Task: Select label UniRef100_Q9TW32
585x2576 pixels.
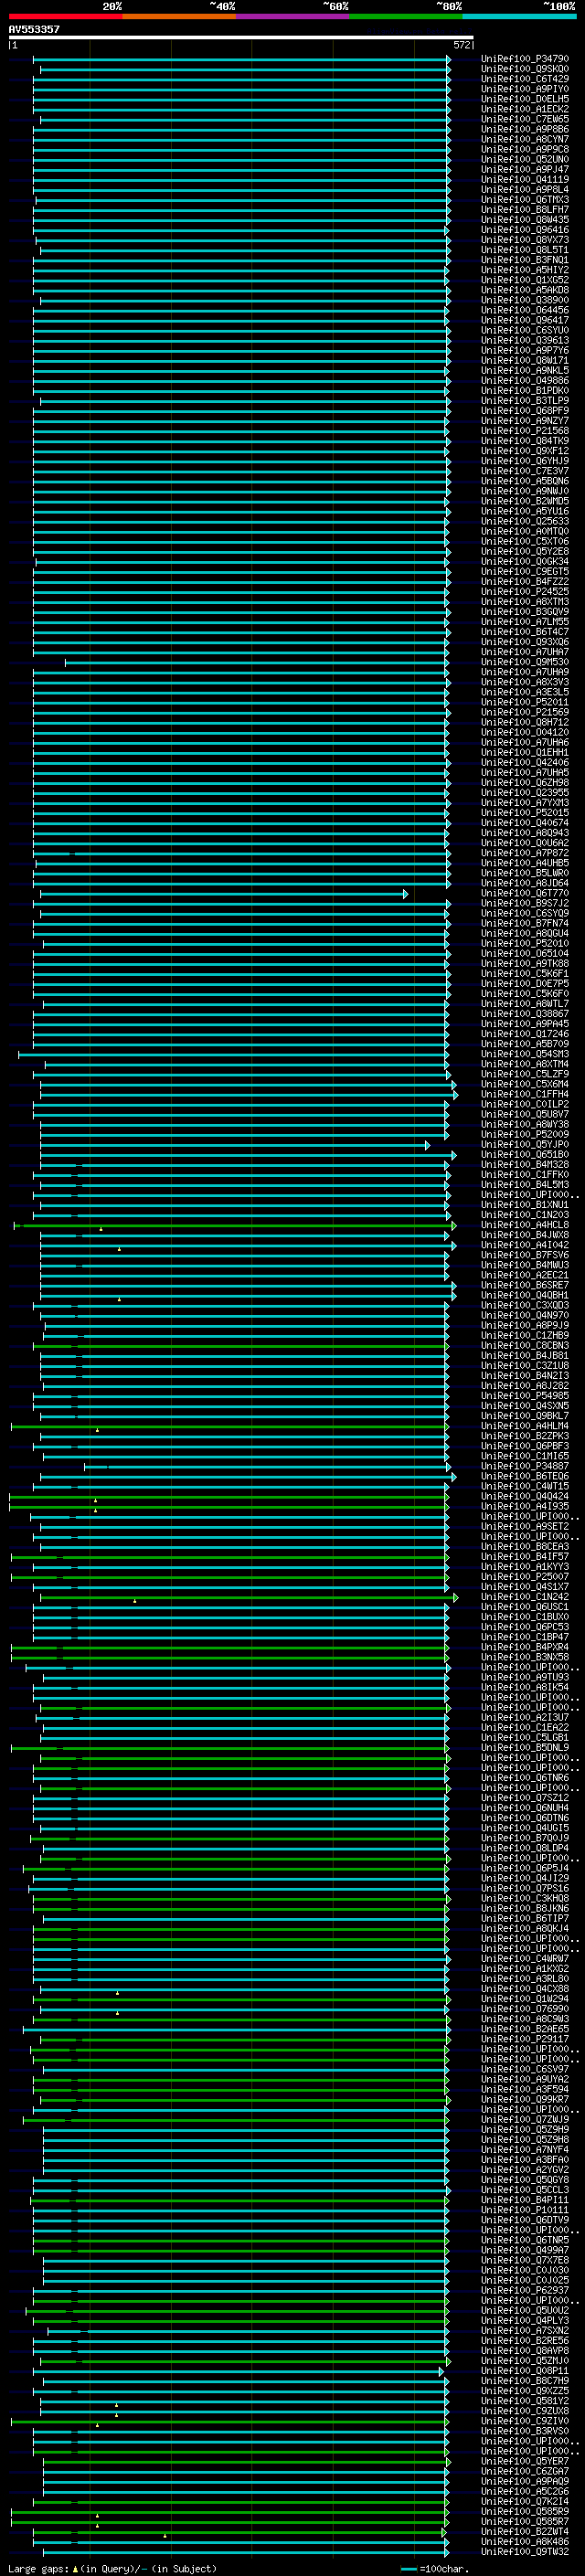Action: 525,2551
